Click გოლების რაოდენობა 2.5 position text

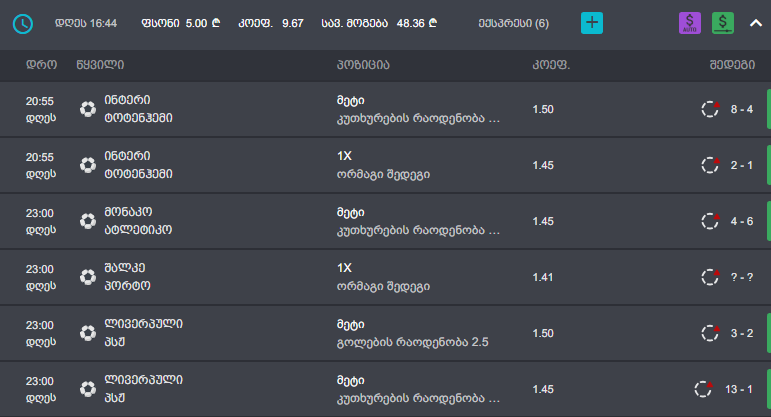tap(413, 342)
